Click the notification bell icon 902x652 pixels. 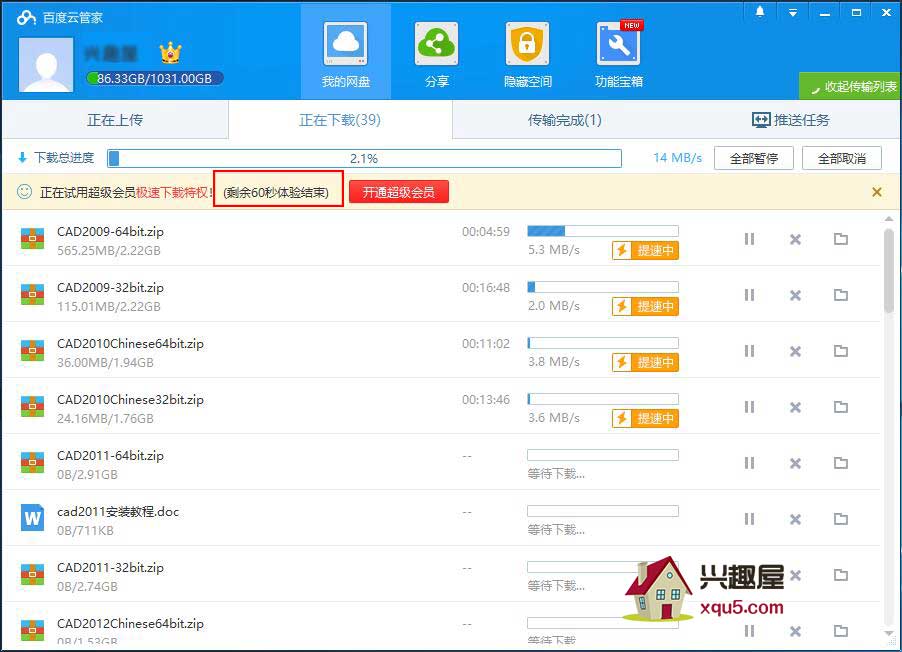[760, 12]
